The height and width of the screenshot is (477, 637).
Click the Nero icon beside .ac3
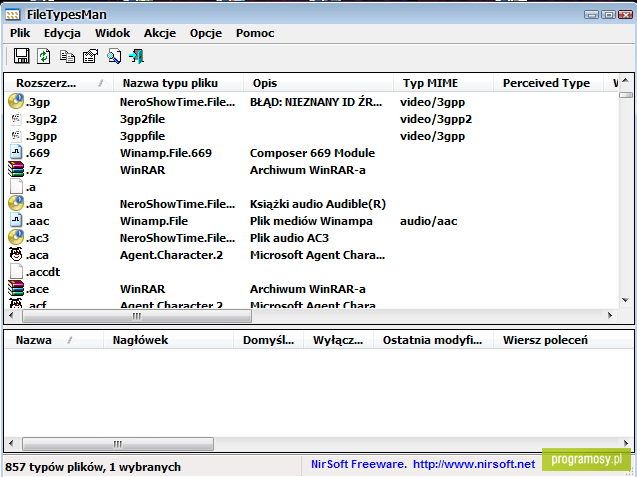[16, 237]
